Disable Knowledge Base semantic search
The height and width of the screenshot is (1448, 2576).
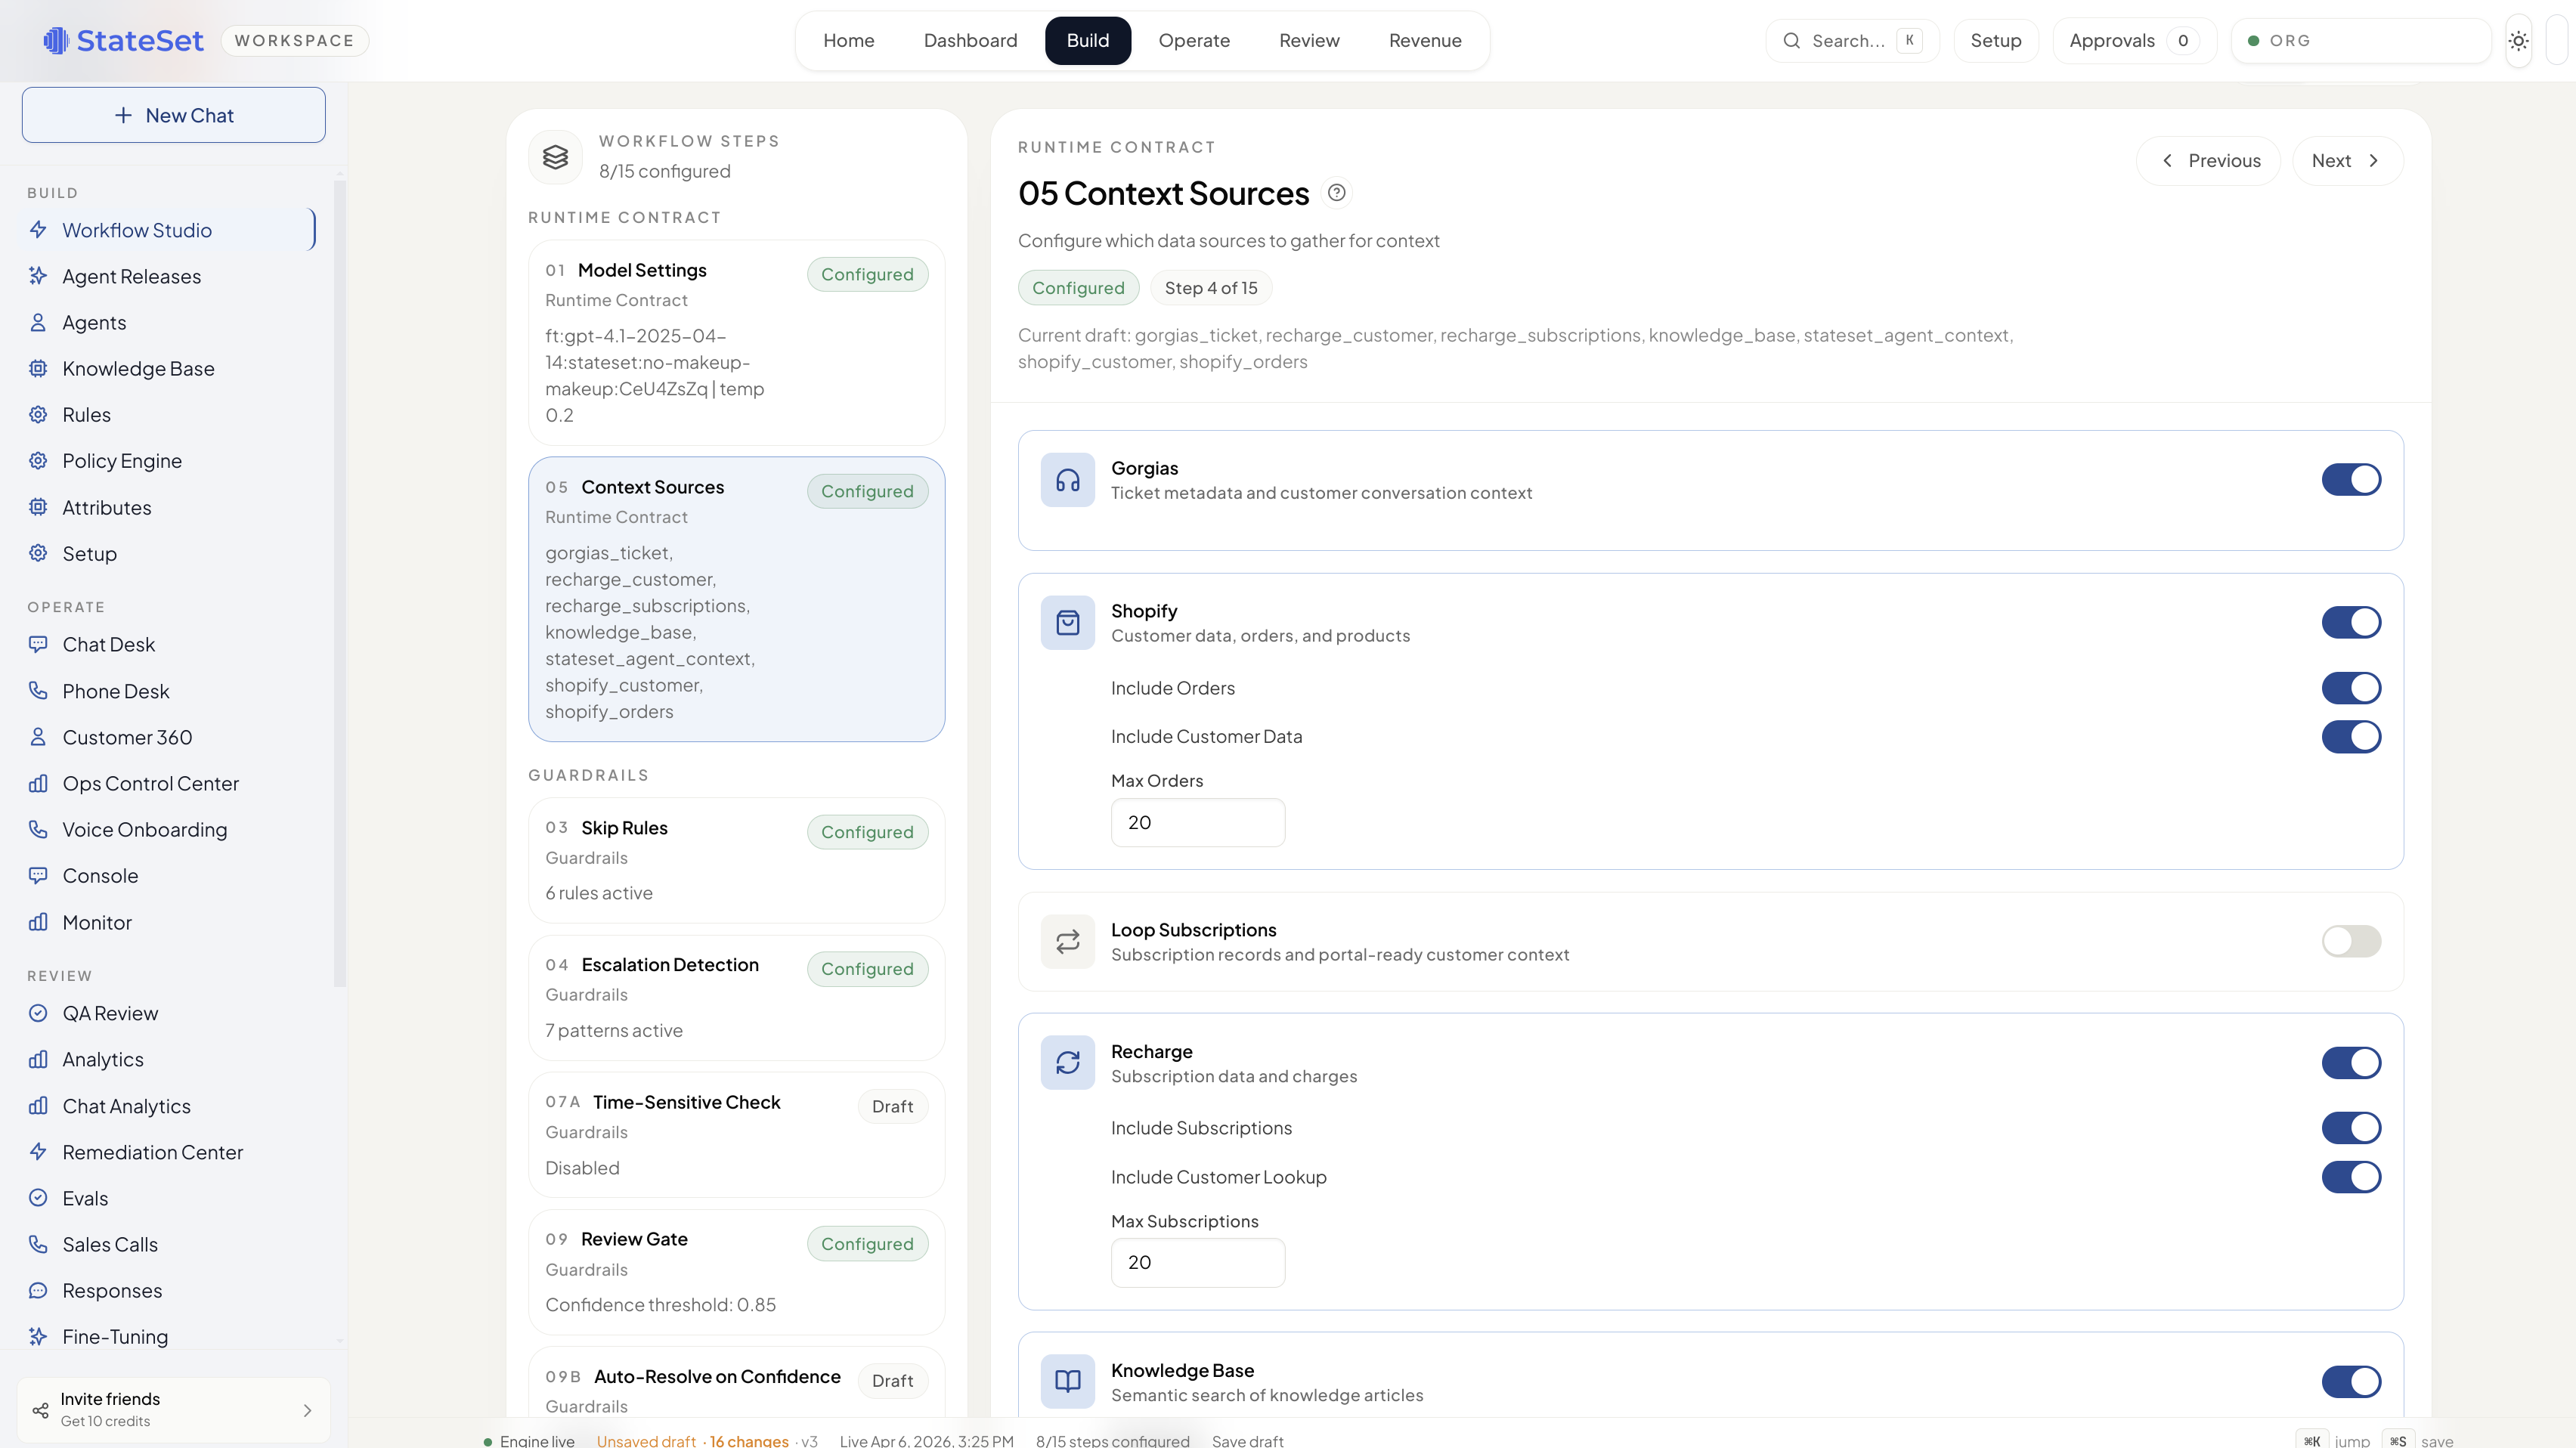(2351, 1381)
